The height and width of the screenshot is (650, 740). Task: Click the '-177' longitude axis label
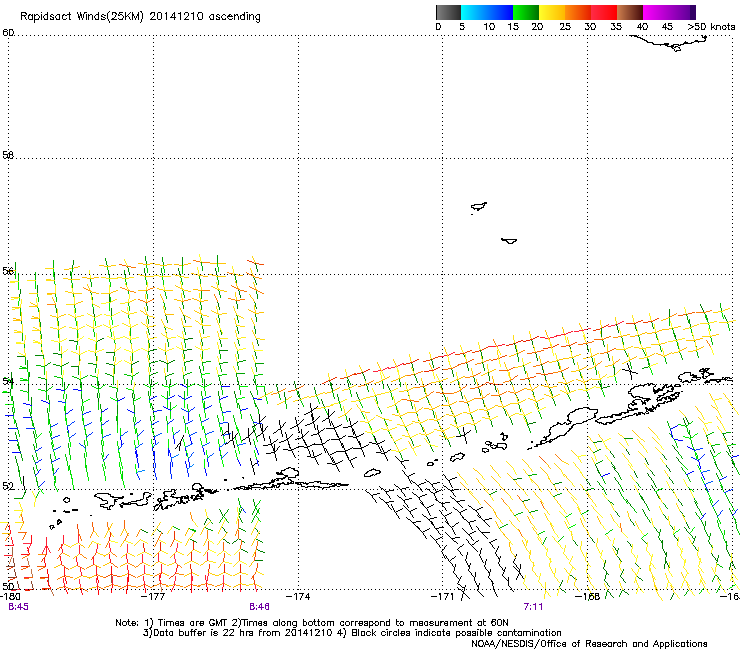[153, 597]
